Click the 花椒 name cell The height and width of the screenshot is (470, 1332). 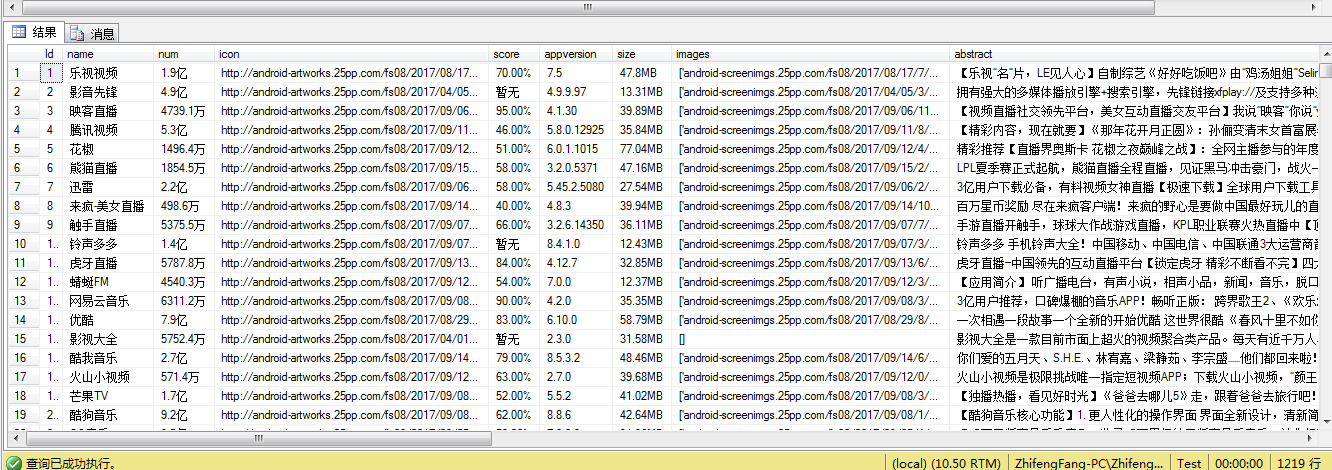(x=109, y=149)
